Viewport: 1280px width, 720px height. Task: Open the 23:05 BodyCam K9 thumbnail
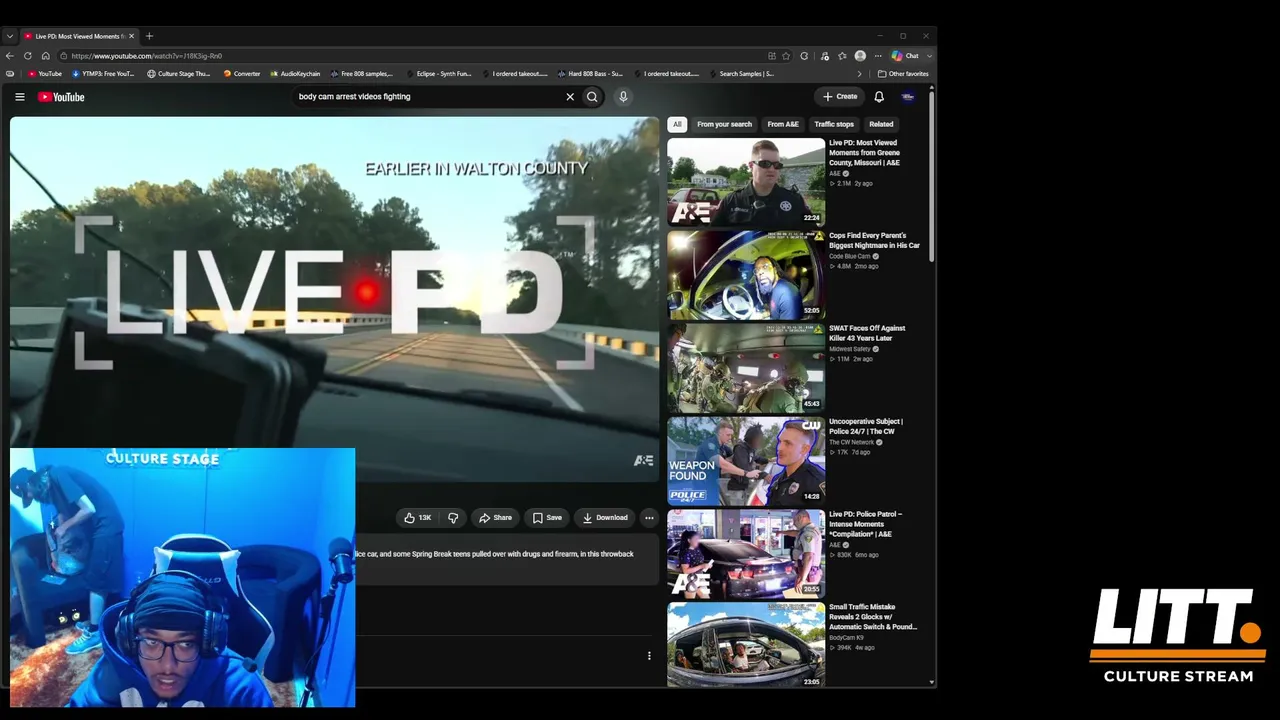coord(746,645)
